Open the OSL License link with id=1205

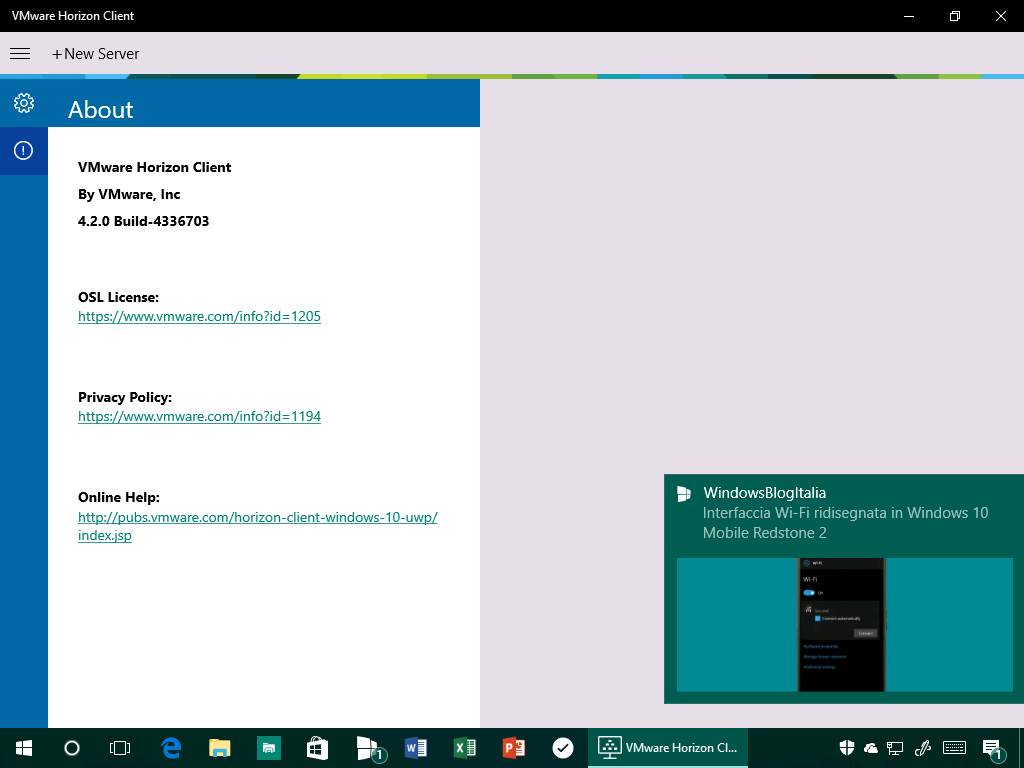point(199,317)
